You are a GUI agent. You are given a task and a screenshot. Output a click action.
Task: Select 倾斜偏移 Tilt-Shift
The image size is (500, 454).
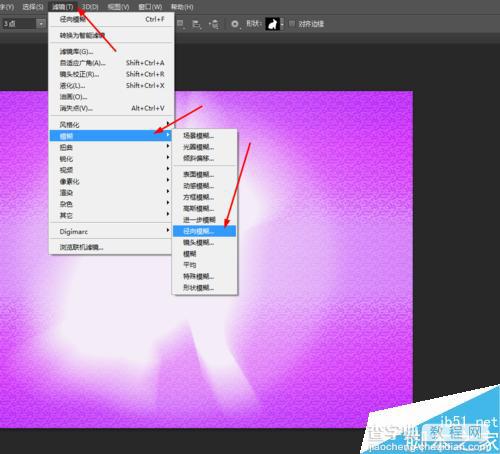coord(205,158)
